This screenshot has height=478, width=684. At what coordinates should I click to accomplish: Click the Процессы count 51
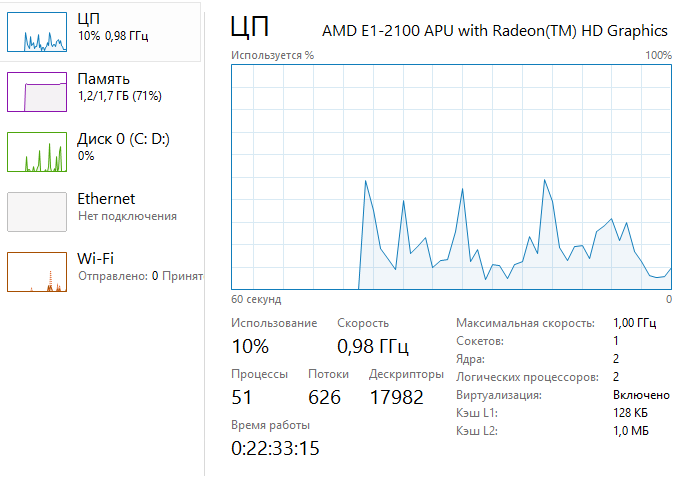[x=241, y=397]
